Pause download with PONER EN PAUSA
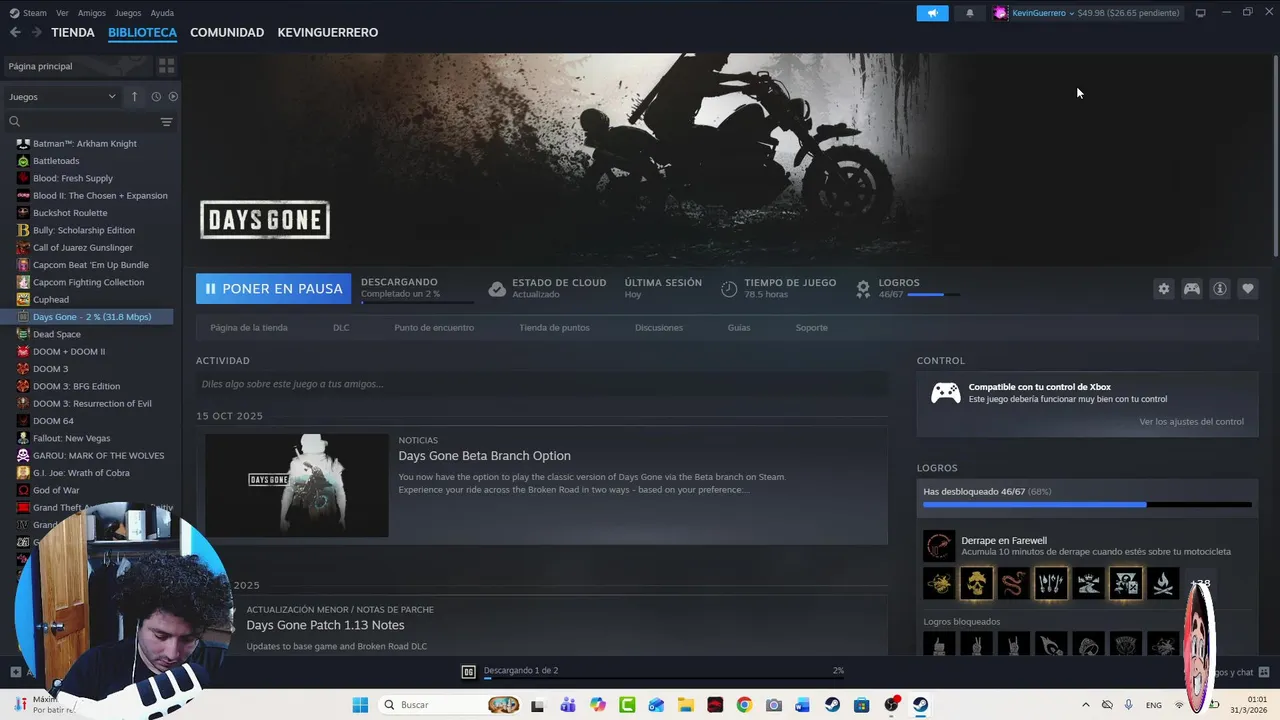1280x720 pixels. pos(273,289)
